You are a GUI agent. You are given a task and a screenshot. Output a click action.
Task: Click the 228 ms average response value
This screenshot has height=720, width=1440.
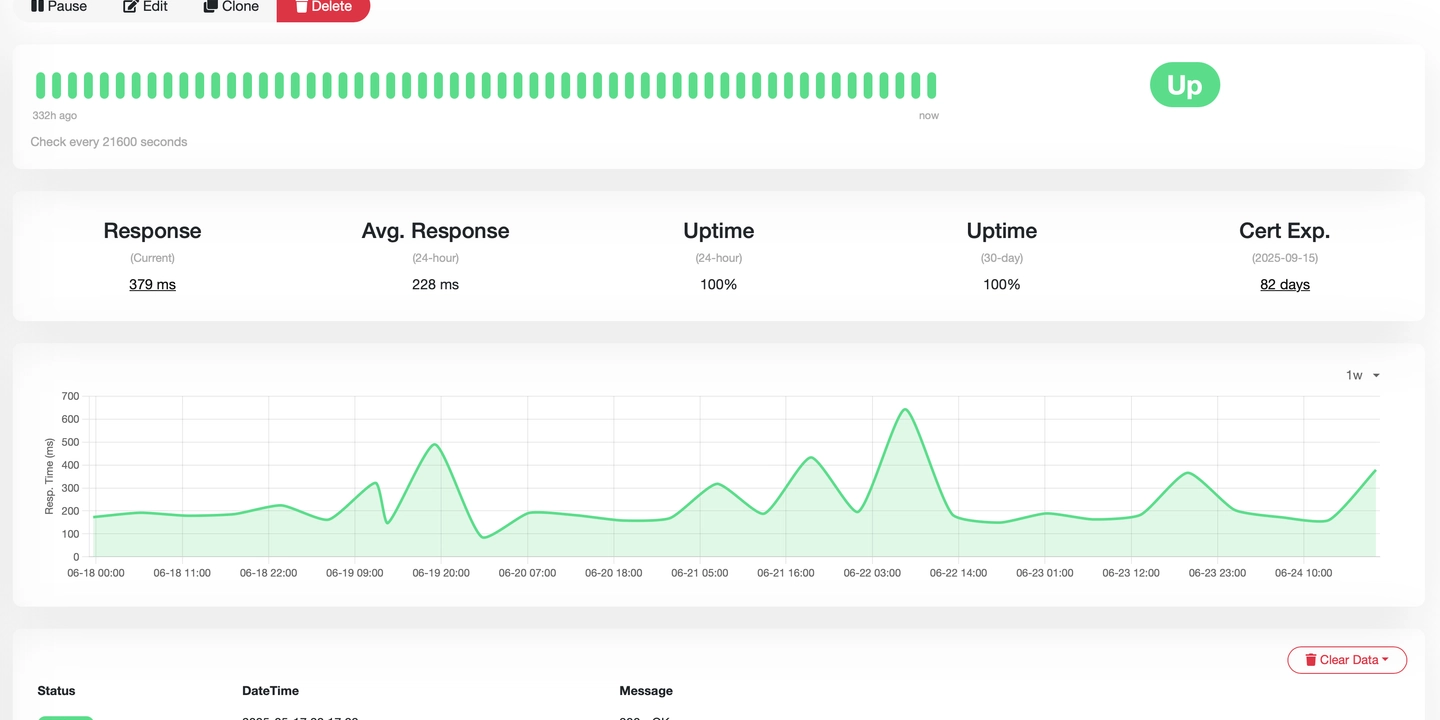point(436,285)
